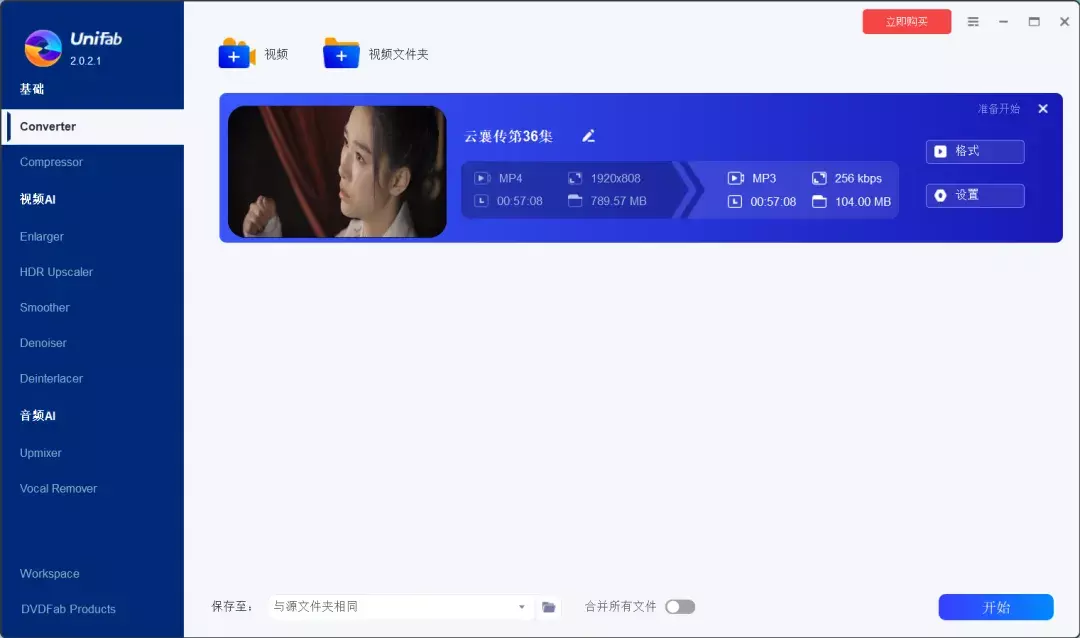Image resolution: width=1080 pixels, height=638 pixels.
Task: Open the hamburger menu icon in title bar
Action: [973, 22]
